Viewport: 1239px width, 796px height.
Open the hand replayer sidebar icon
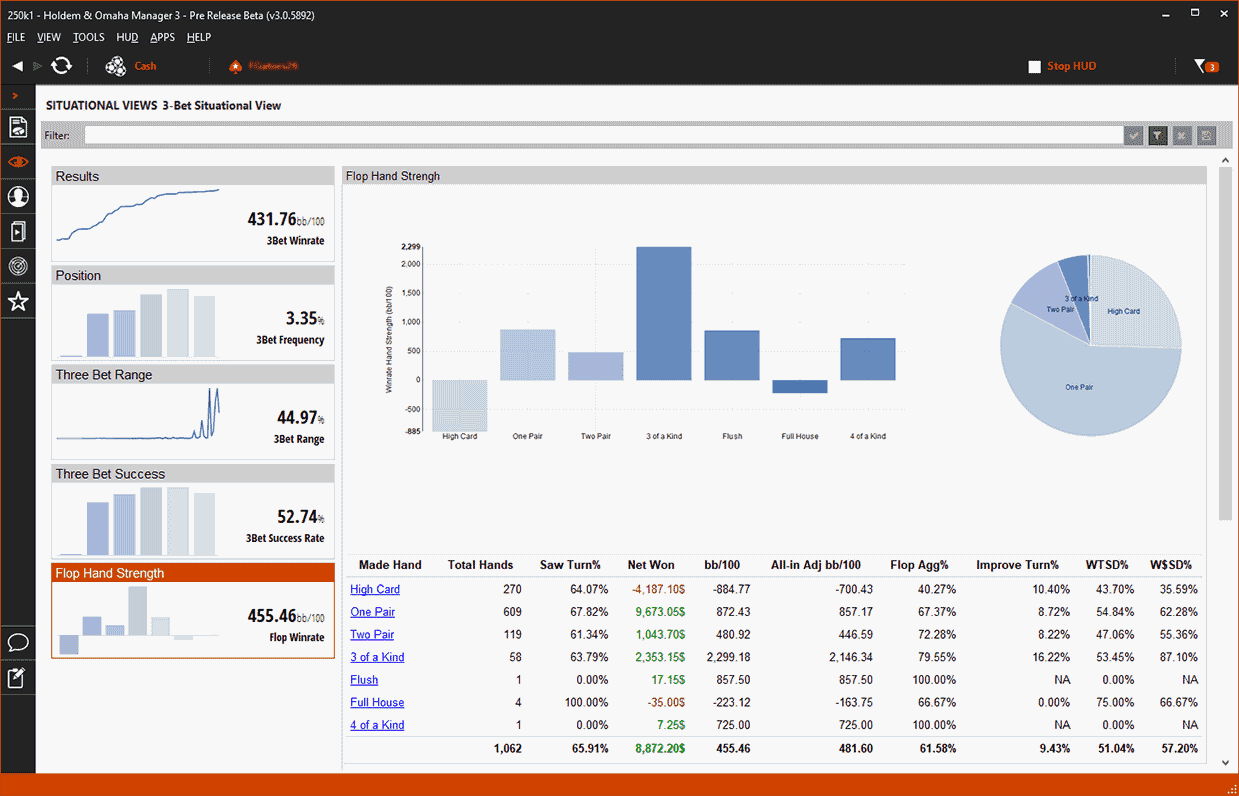pos(18,232)
